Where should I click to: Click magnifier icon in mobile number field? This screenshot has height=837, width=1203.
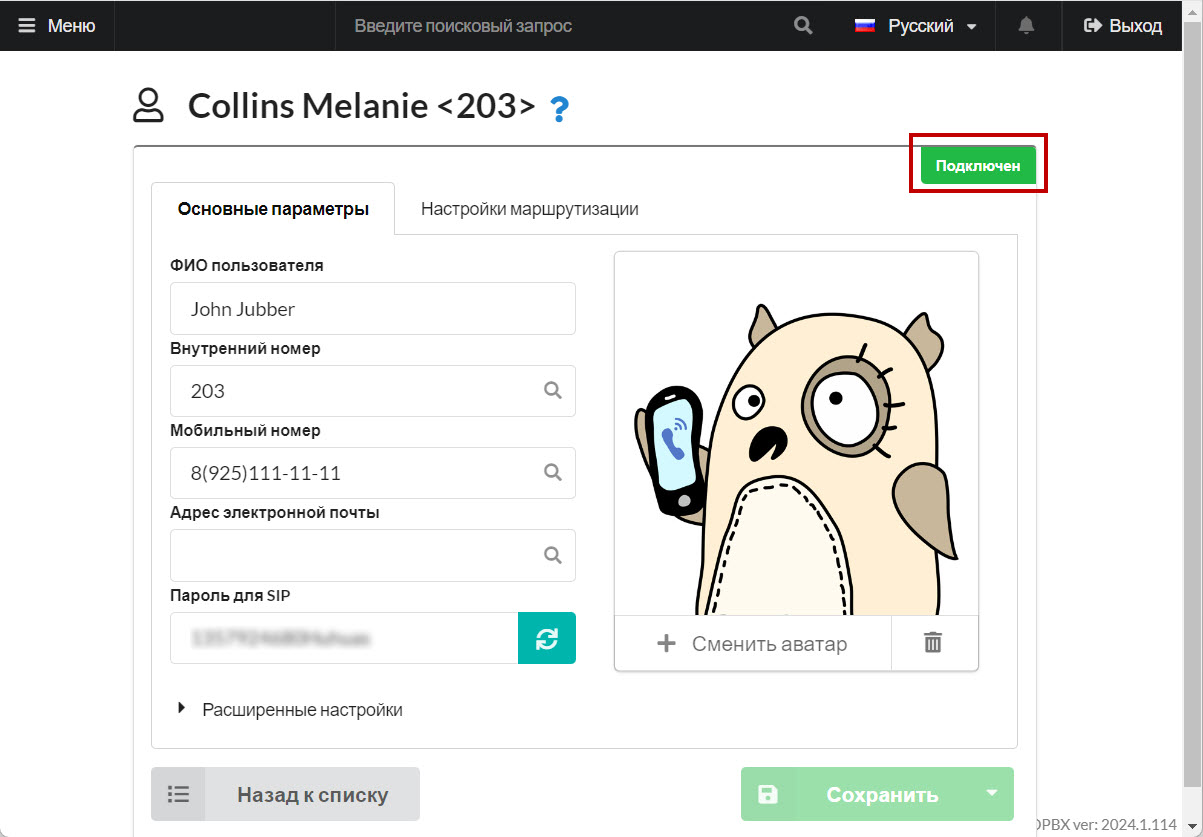tap(553, 472)
